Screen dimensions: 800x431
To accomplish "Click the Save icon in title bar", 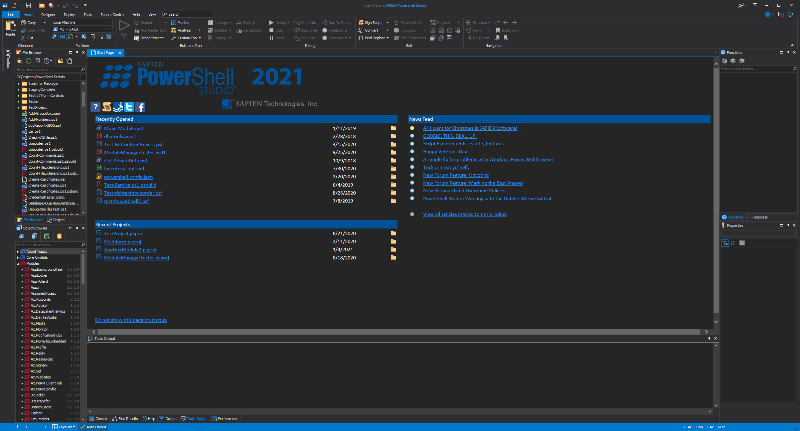I will click(x=28, y=6).
